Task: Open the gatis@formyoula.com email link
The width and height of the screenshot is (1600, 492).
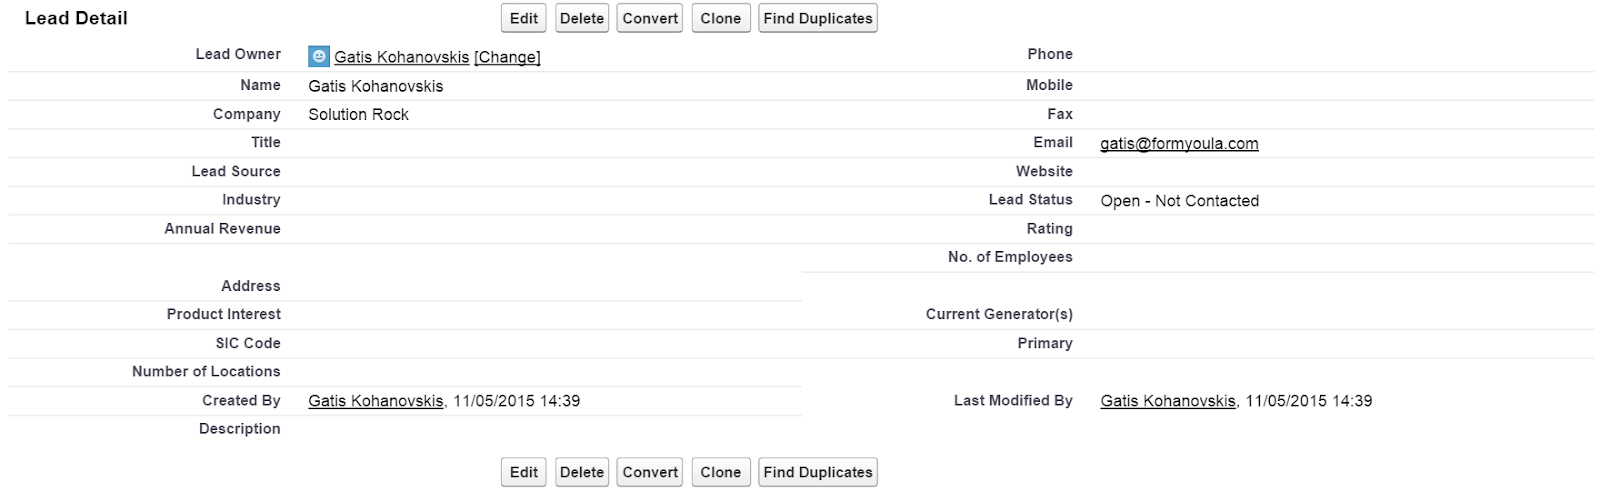Action: tap(1179, 143)
